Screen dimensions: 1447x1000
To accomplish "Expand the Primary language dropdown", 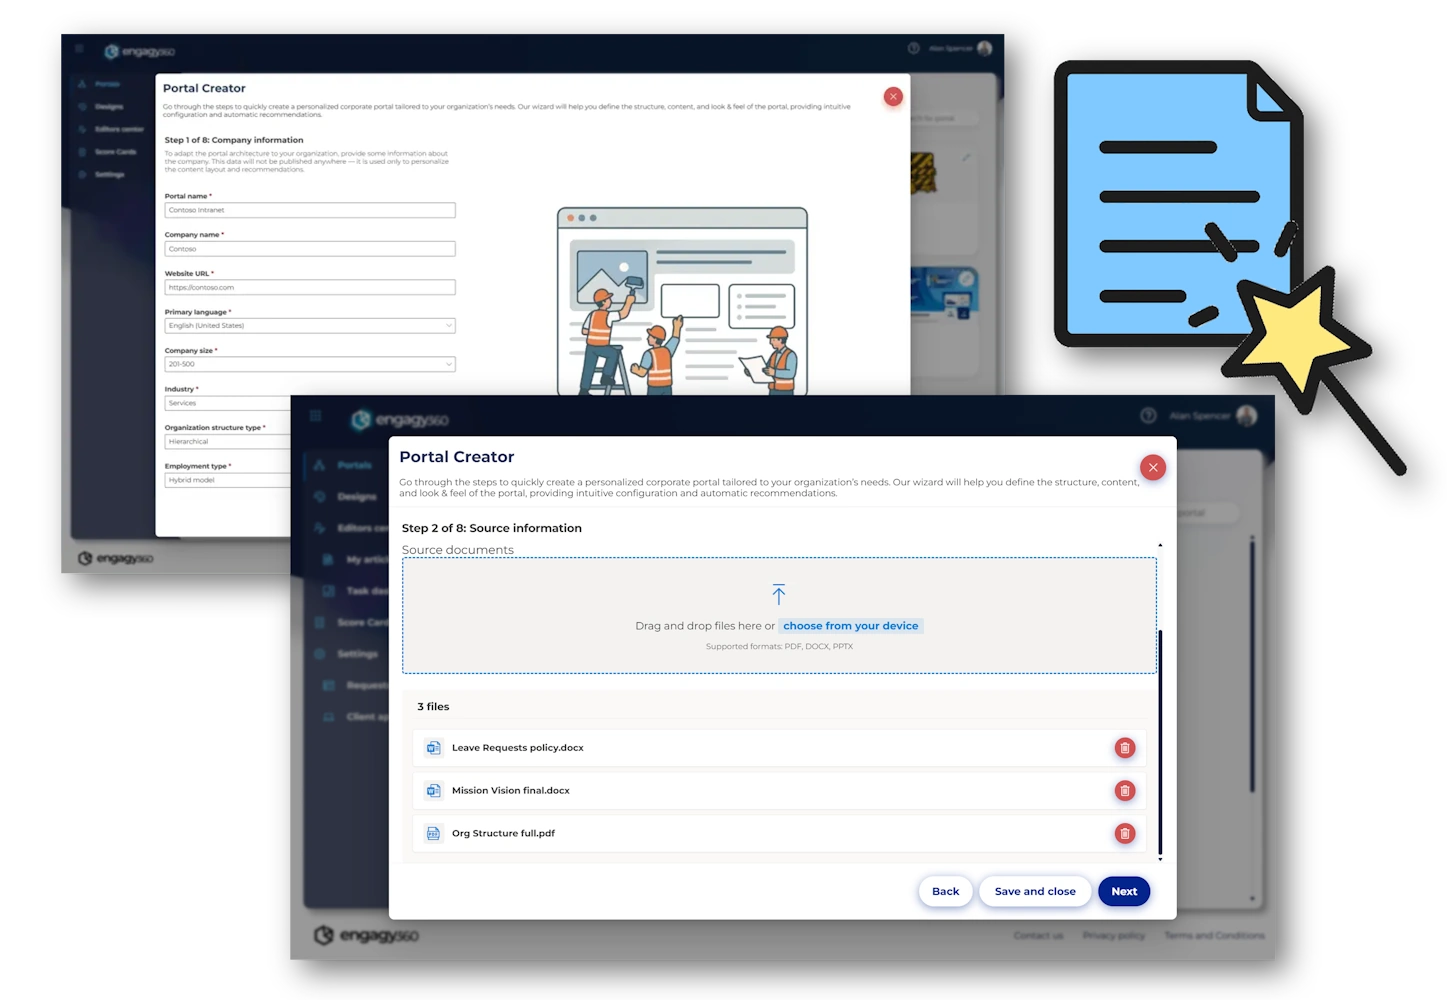I will tap(310, 326).
